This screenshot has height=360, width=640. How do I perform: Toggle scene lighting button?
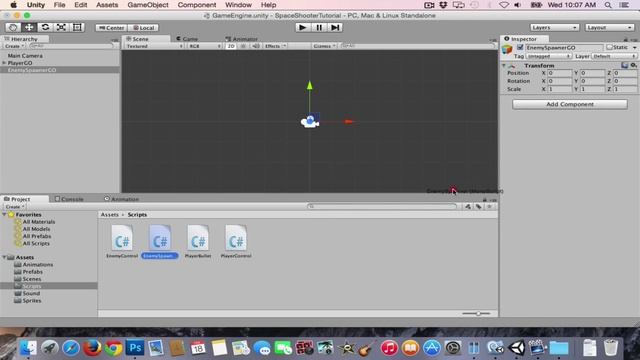(x=243, y=46)
